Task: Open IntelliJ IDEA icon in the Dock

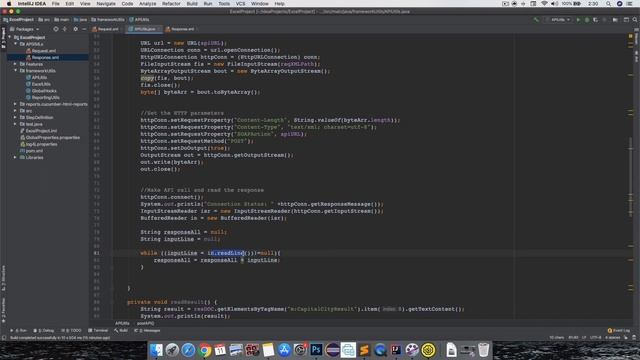Action: point(396,350)
